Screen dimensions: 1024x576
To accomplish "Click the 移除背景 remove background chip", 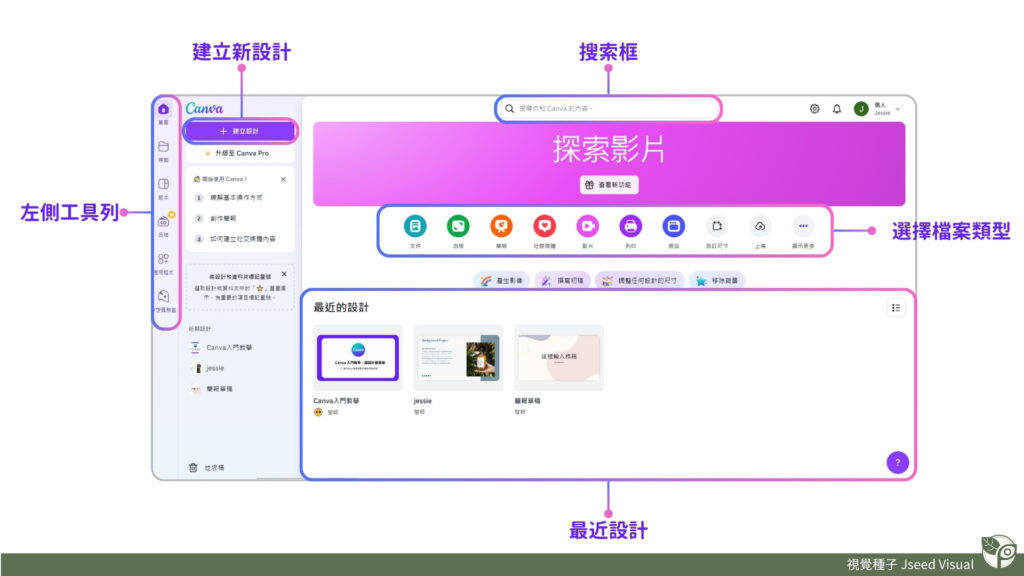I will tap(717, 281).
